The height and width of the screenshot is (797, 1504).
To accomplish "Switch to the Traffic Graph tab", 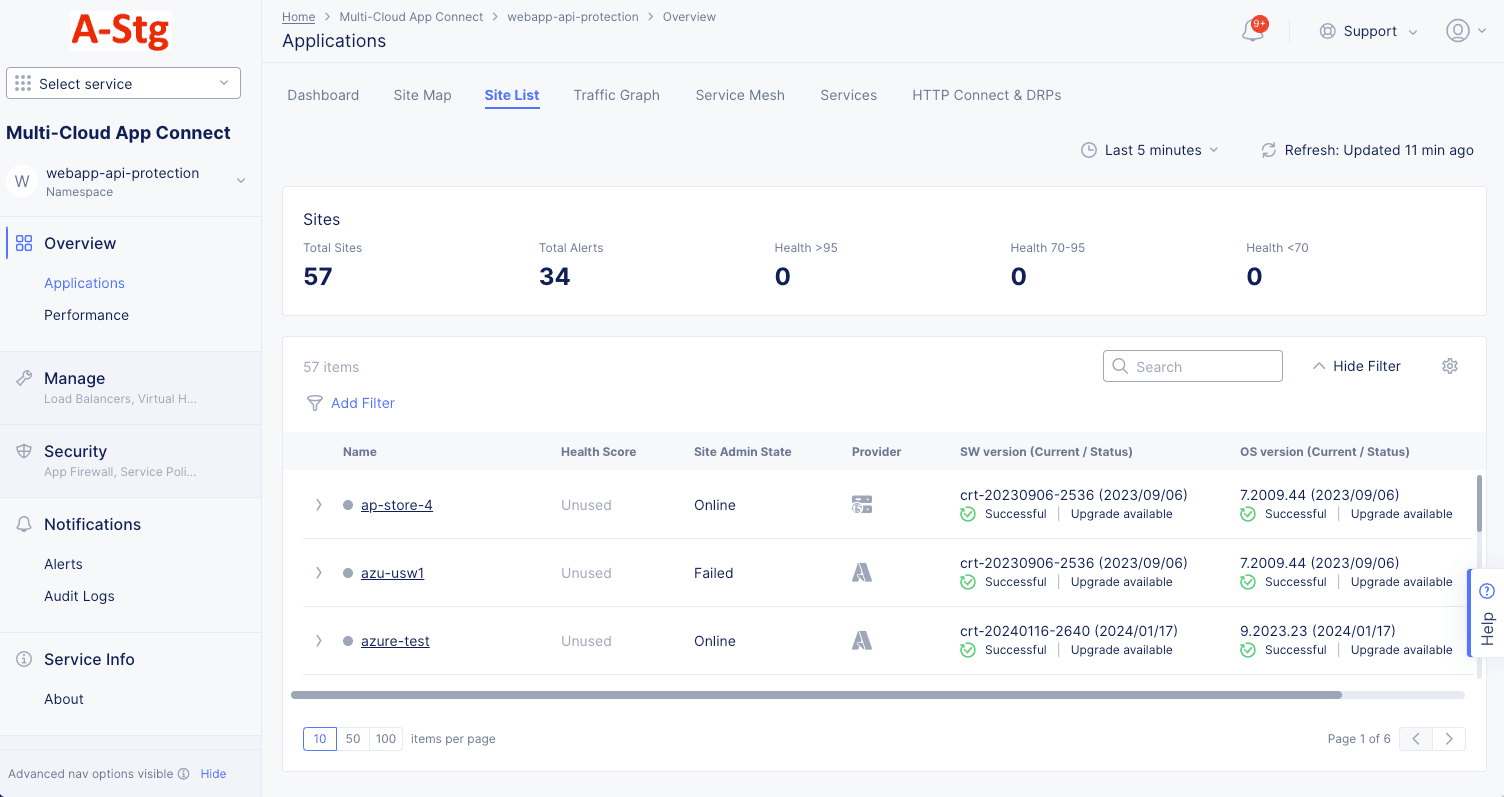I will pos(616,95).
